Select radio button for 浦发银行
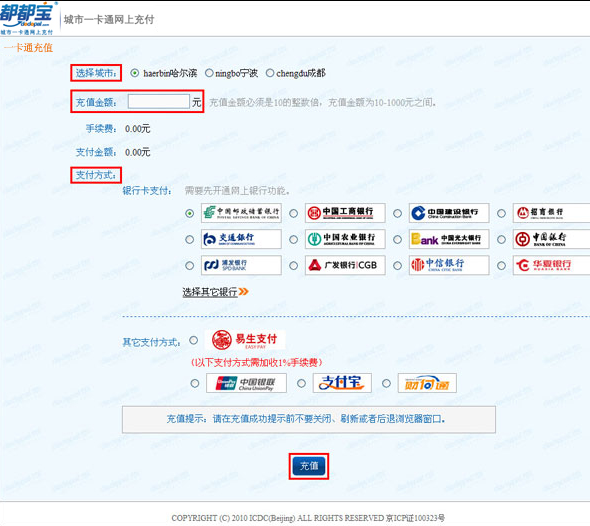This screenshot has width=590, height=526. [190, 266]
